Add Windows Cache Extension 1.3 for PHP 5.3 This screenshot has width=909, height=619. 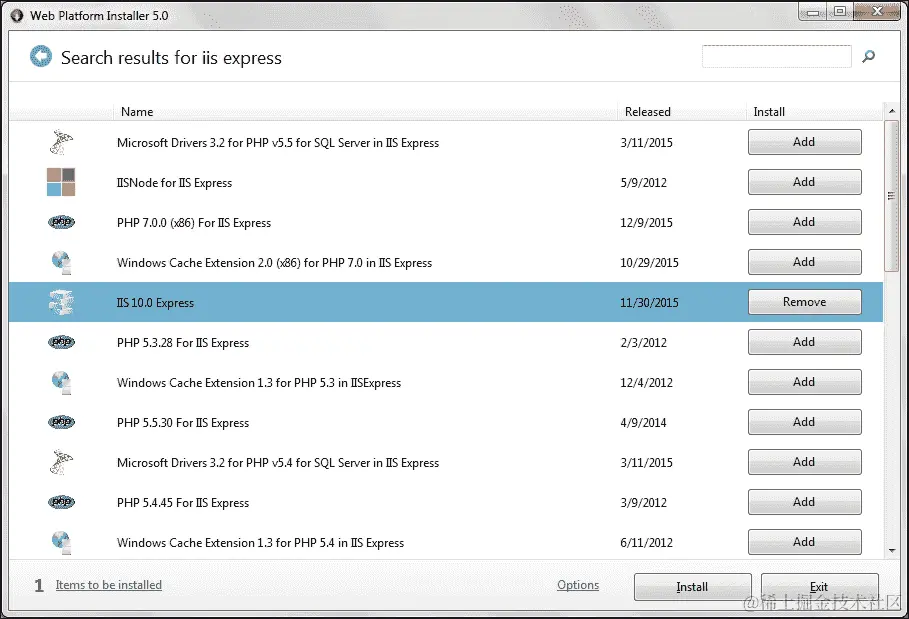tap(804, 382)
